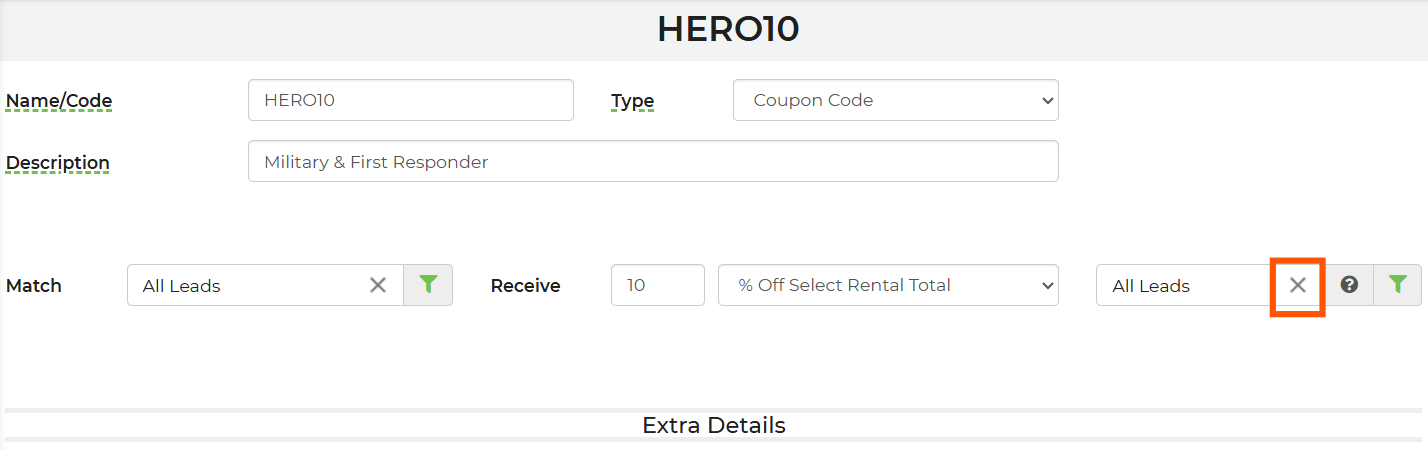1428x450 pixels.
Task: Expand the % Off Select Rental Total dropdown
Action: pyautogui.click(x=887, y=285)
